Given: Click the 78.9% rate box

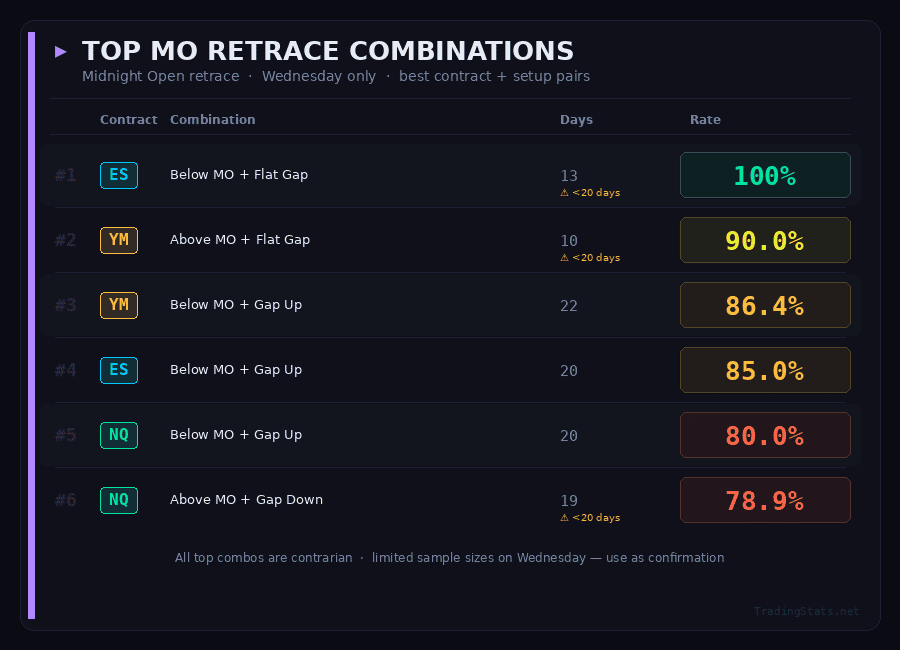Looking at the screenshot, I should click(x=765, y=500).
